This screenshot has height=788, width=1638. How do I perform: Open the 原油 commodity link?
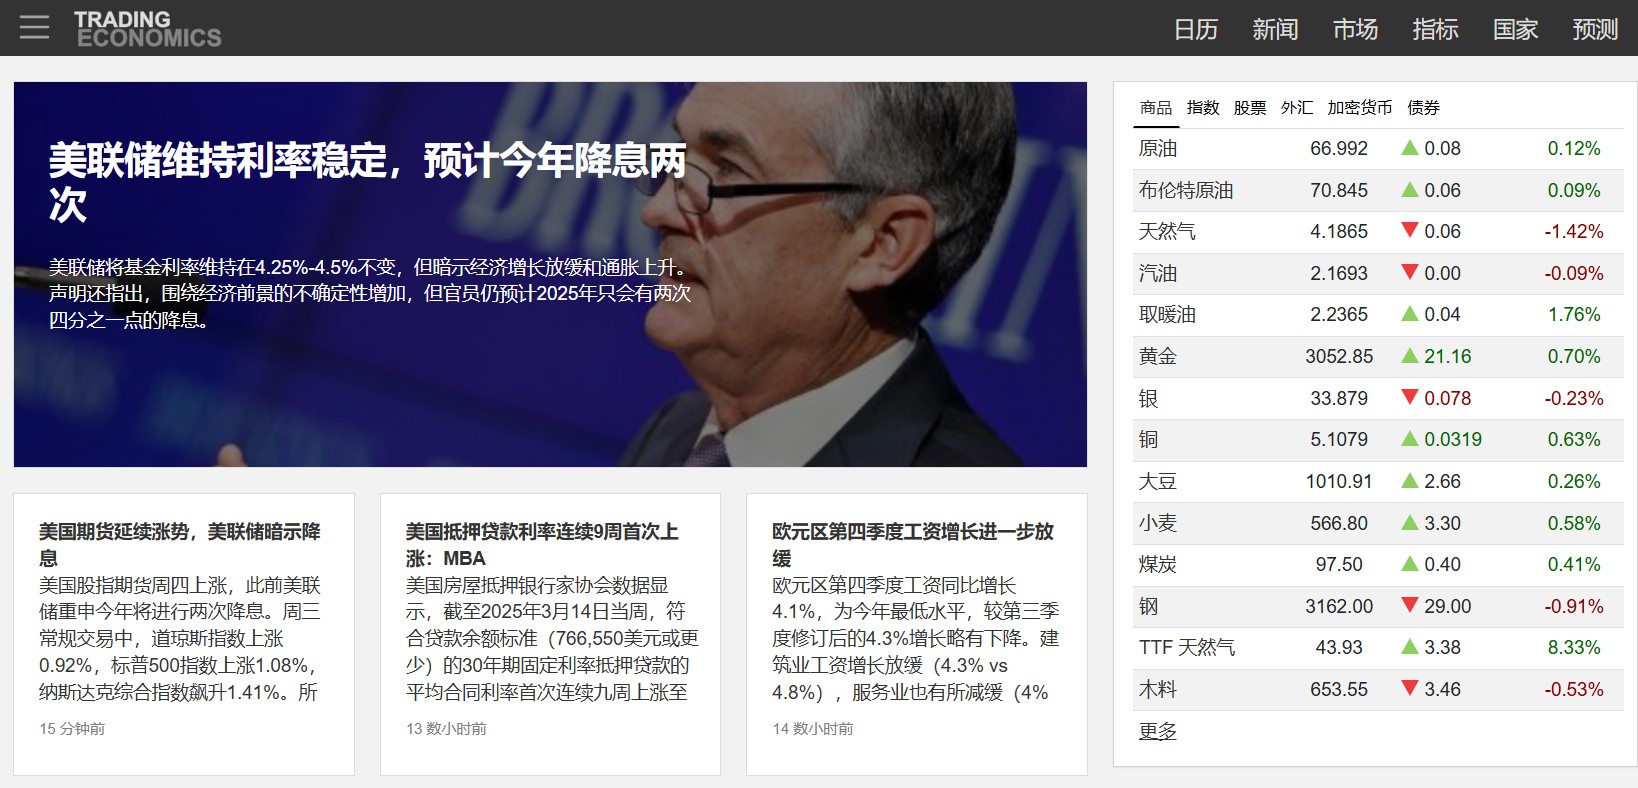[x=1158, y=148]
